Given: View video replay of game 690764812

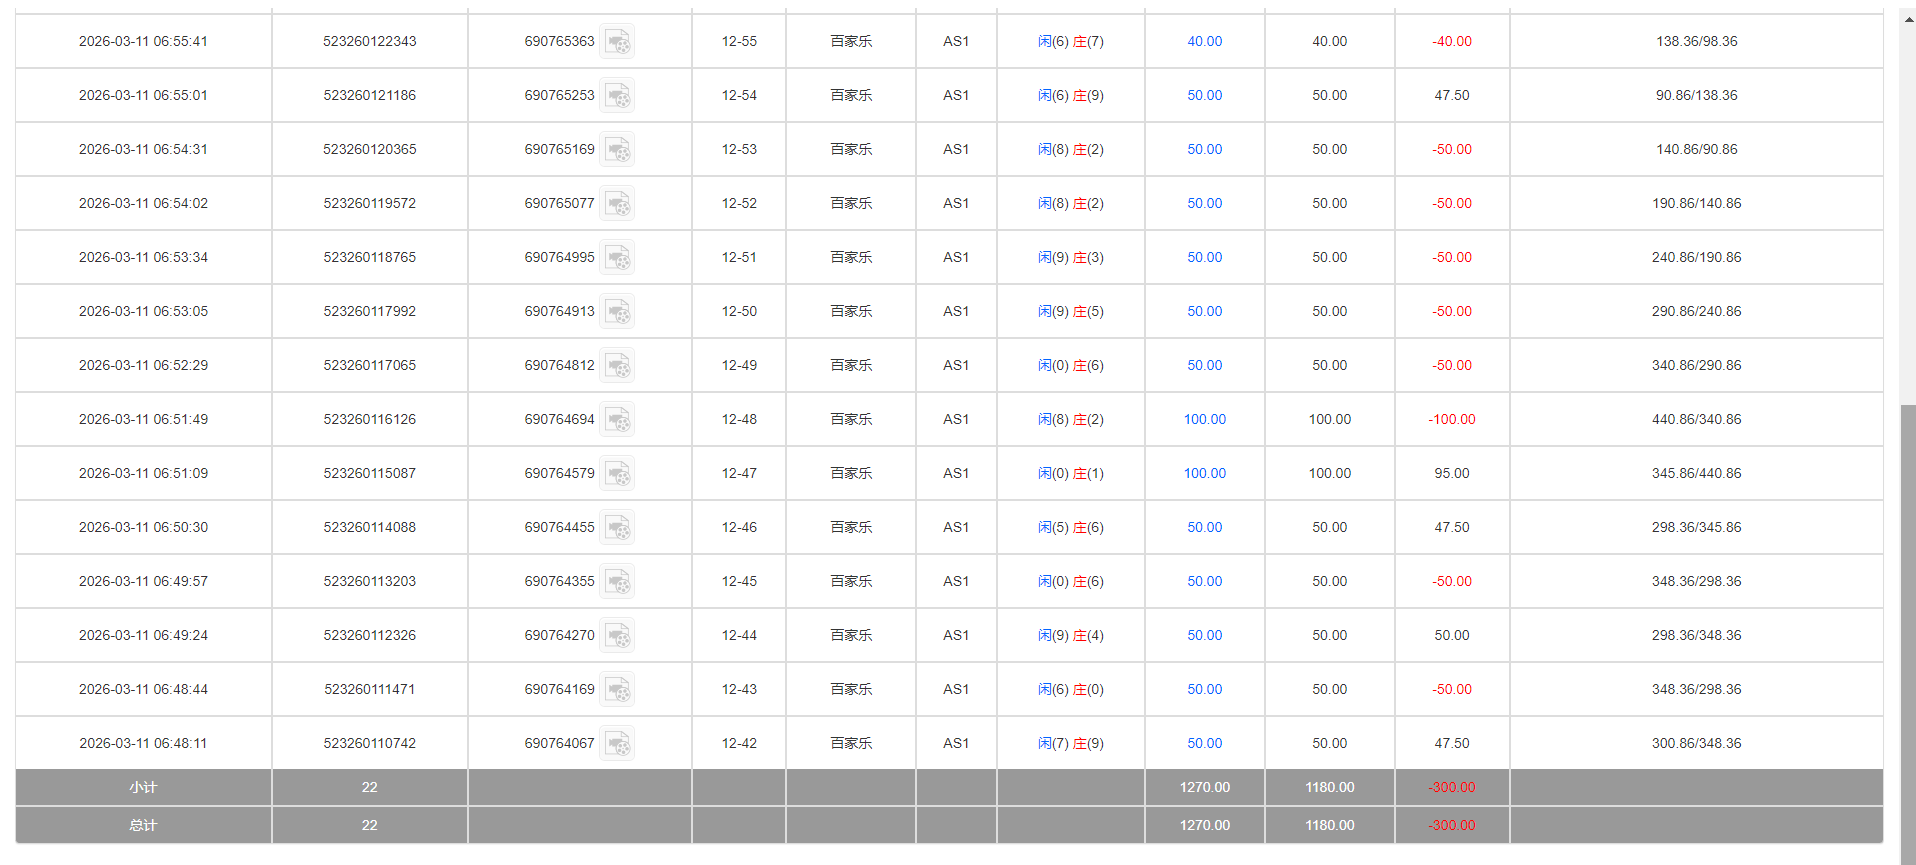Looking at the screenshot, I should click(x=617, y=366).
